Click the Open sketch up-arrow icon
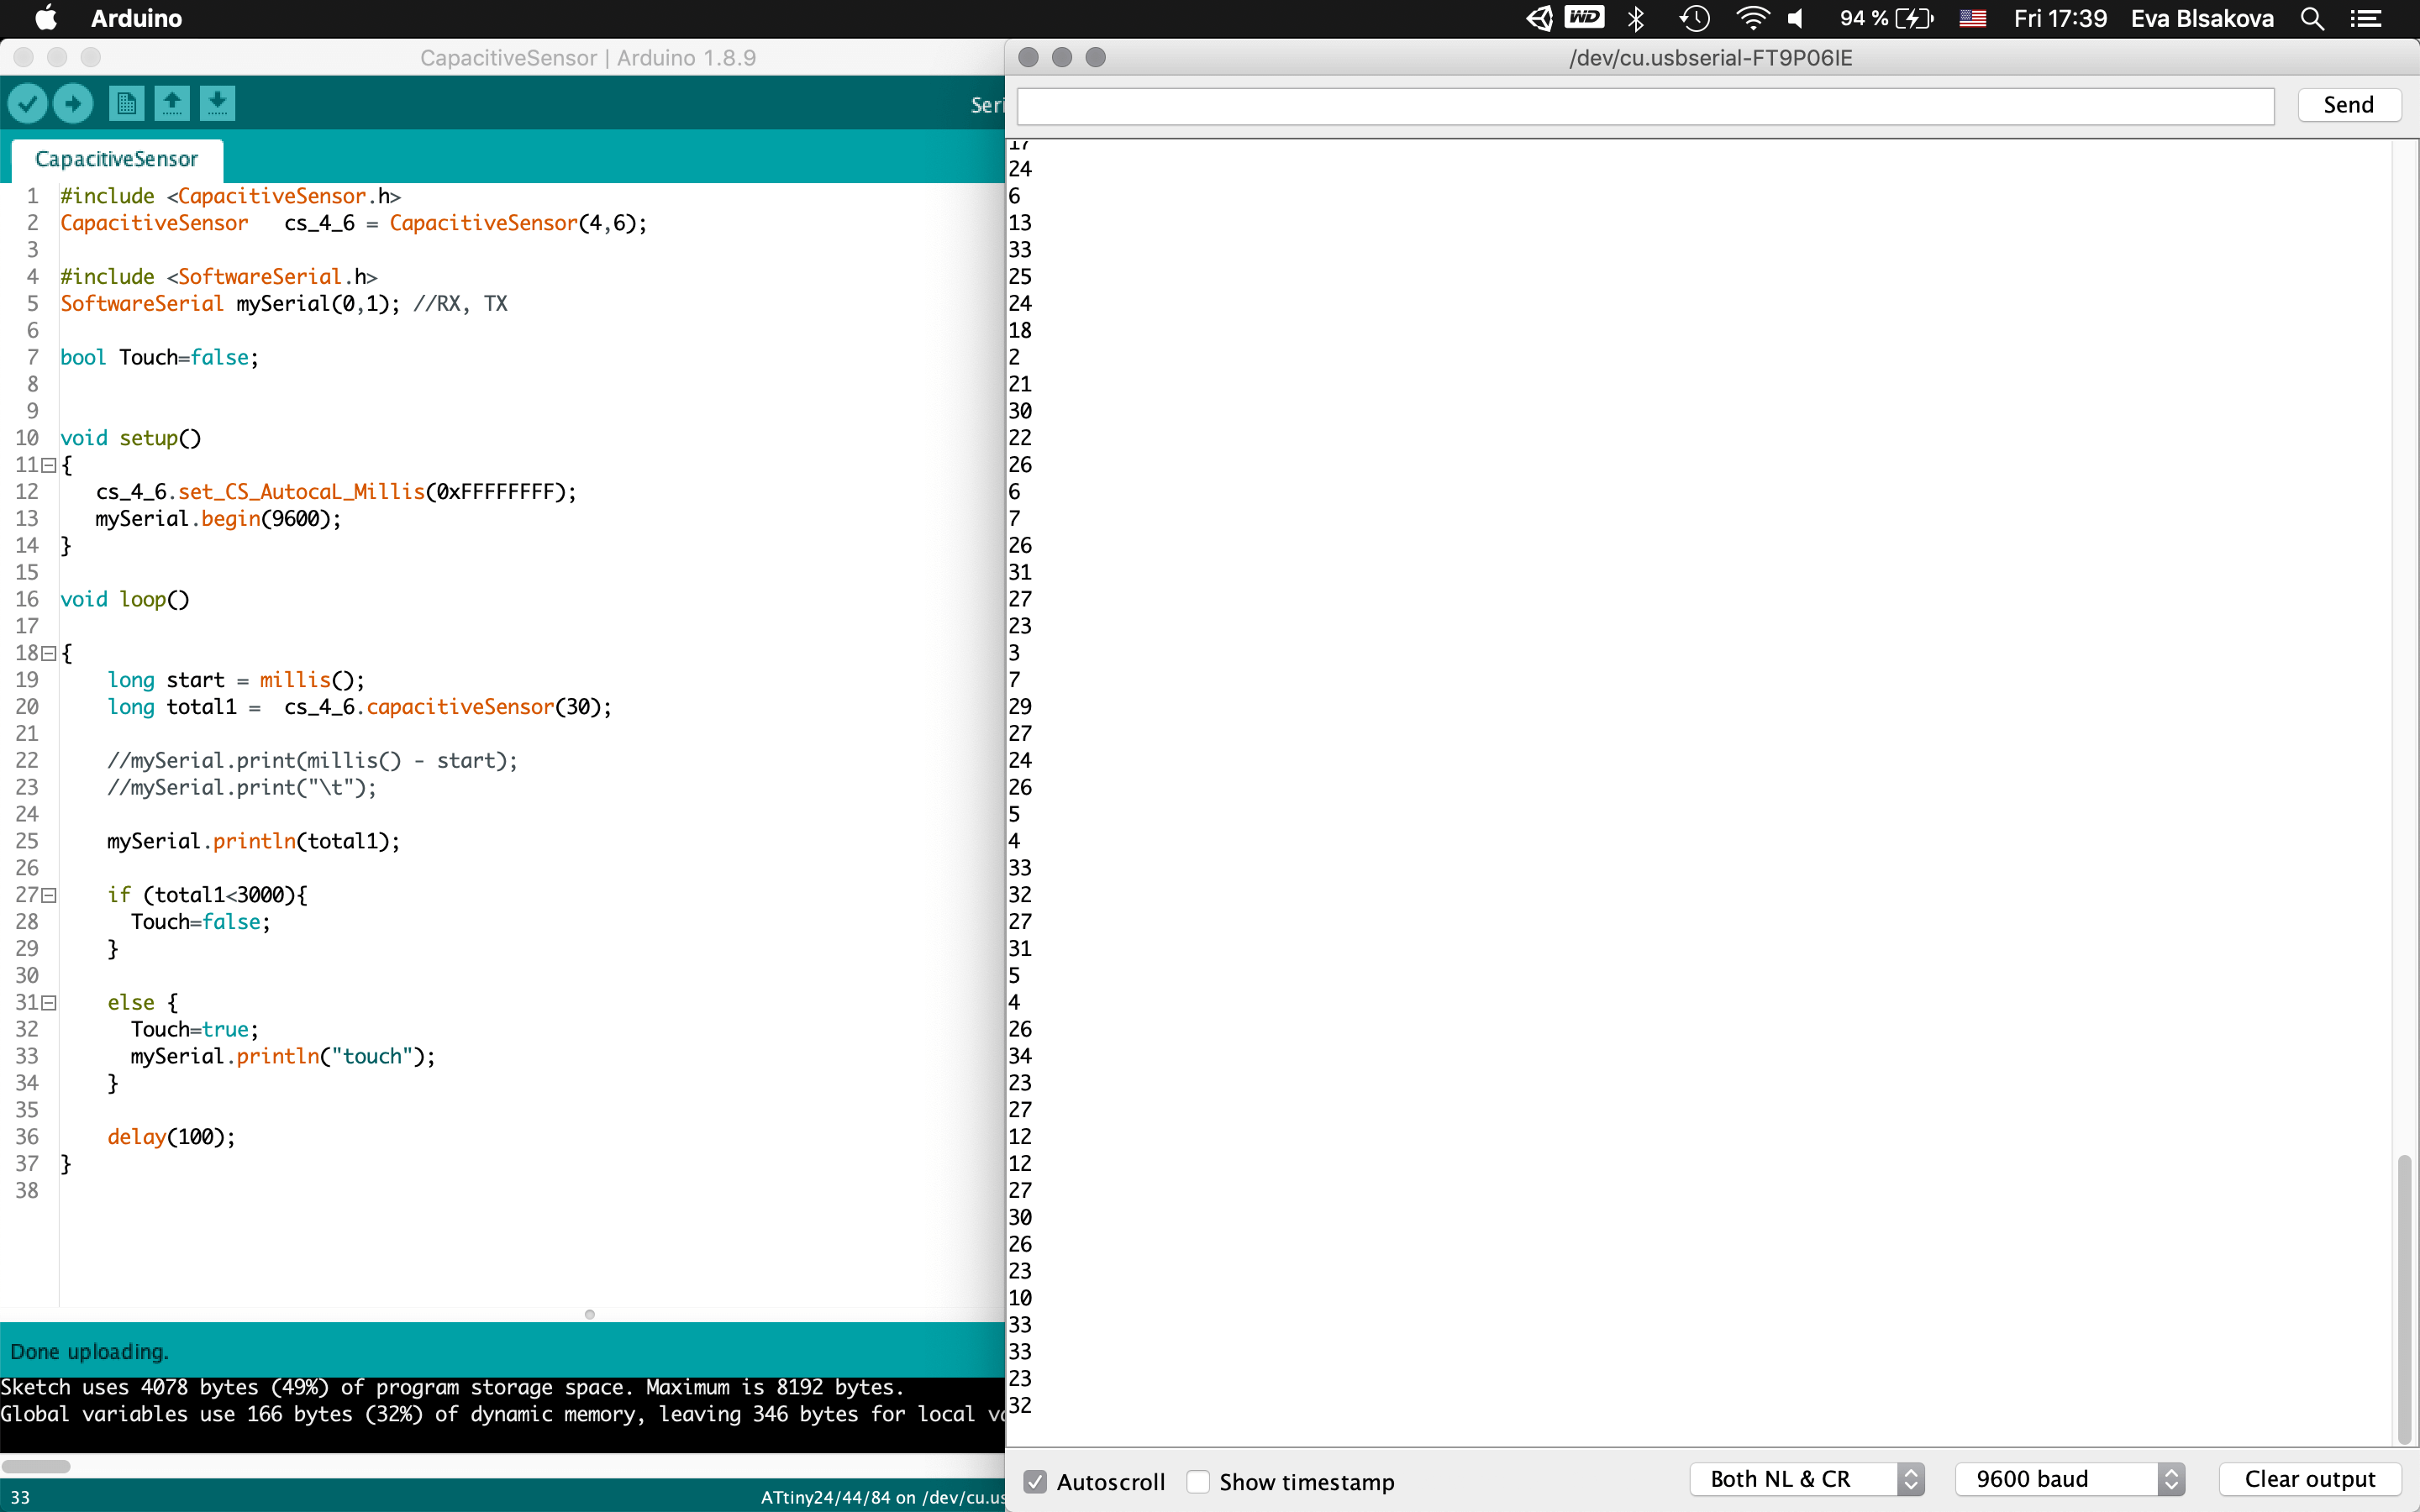 (x=172, y=103)
